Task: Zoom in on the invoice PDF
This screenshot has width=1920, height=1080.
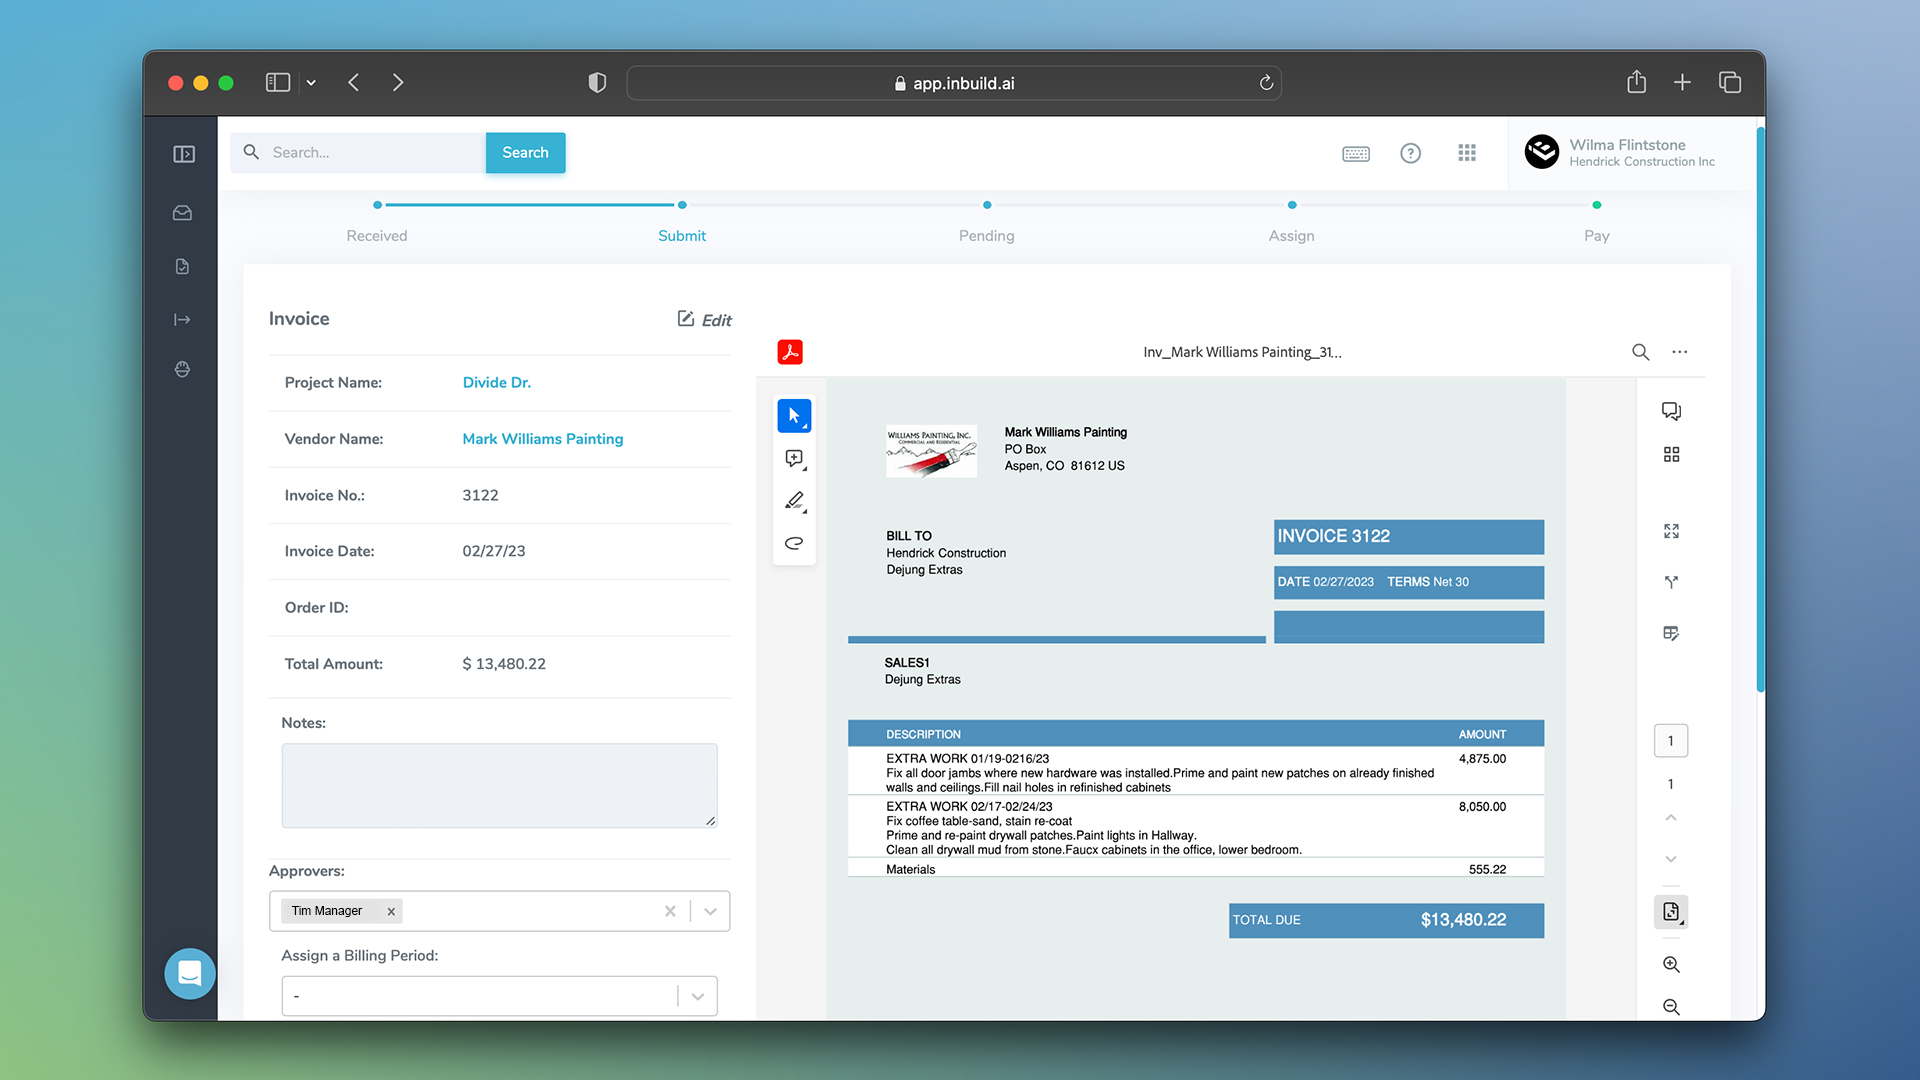Action: pyautogui.click(x=1671, y=964)
